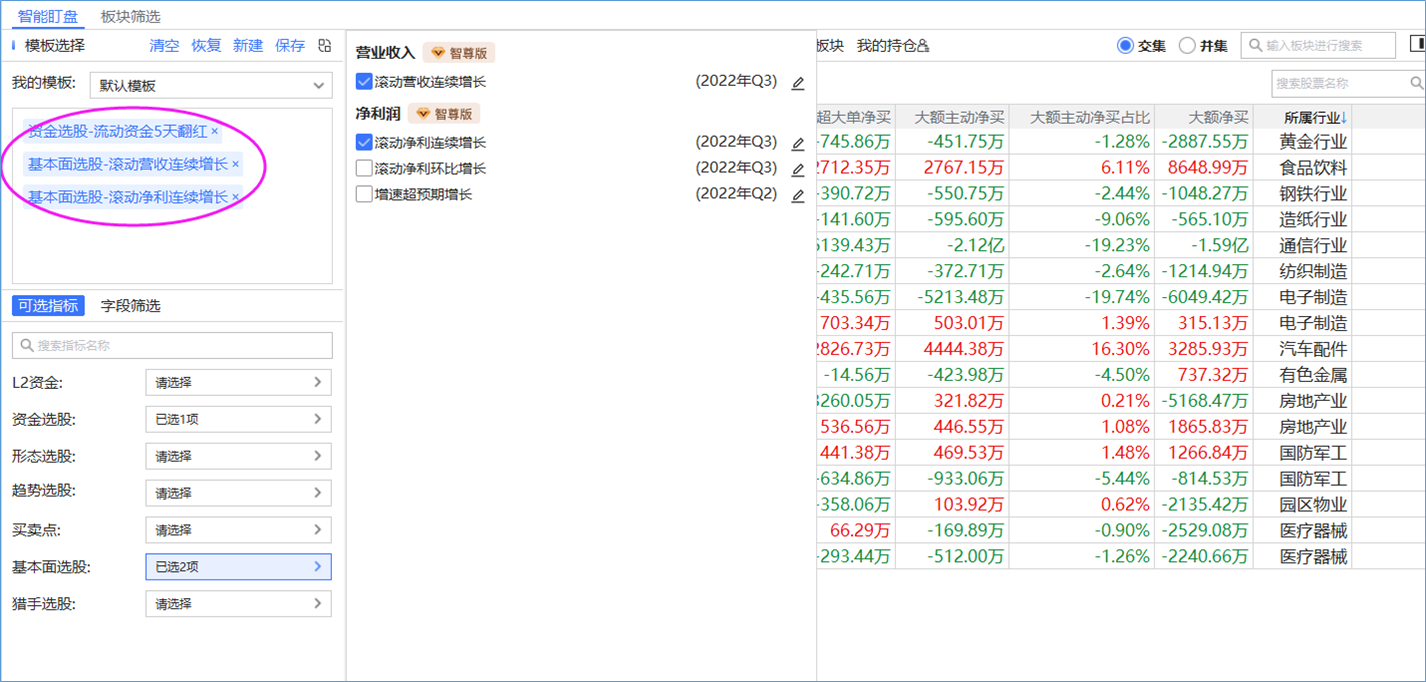Viewport: 1426px width, 682px height.
Task: Select the 并集 radio option
Action: 1187,45
